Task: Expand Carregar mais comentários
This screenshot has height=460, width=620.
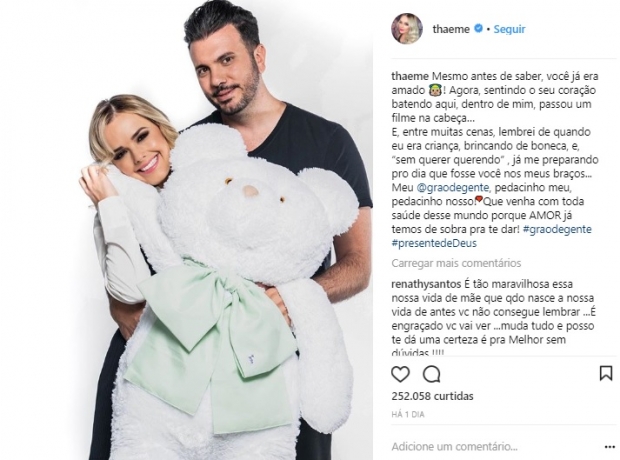Action: pos(456,263)
